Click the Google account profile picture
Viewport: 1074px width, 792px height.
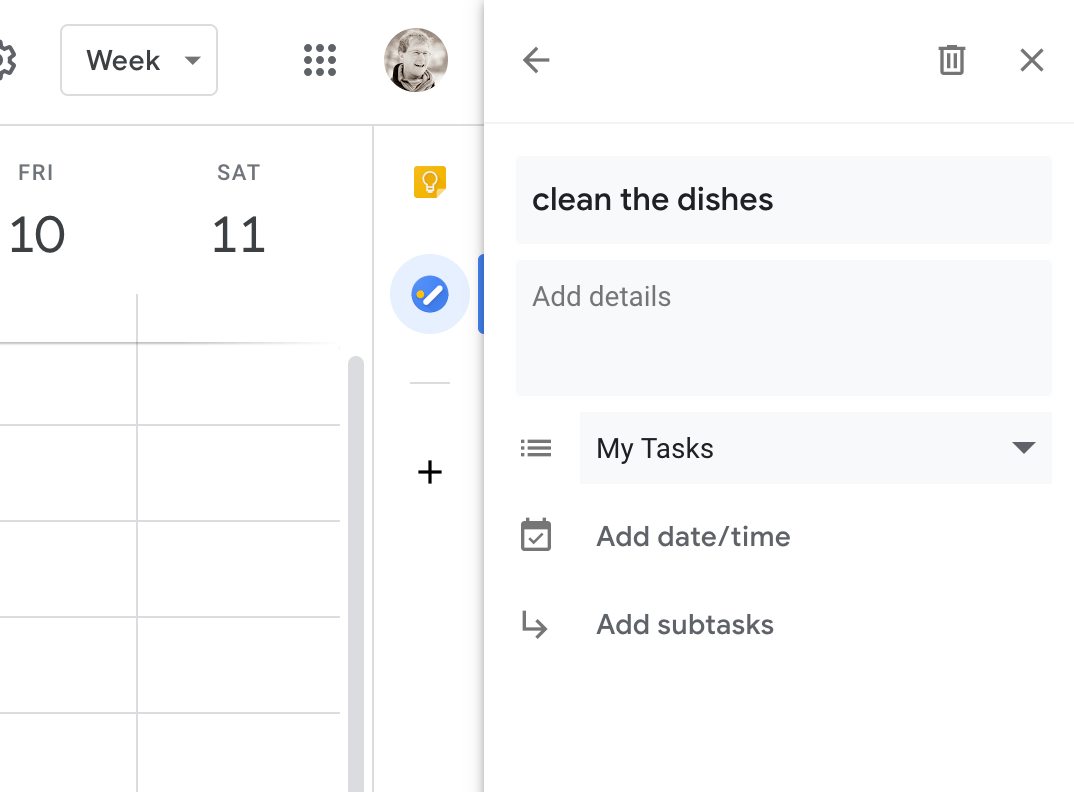coord(415,60)
